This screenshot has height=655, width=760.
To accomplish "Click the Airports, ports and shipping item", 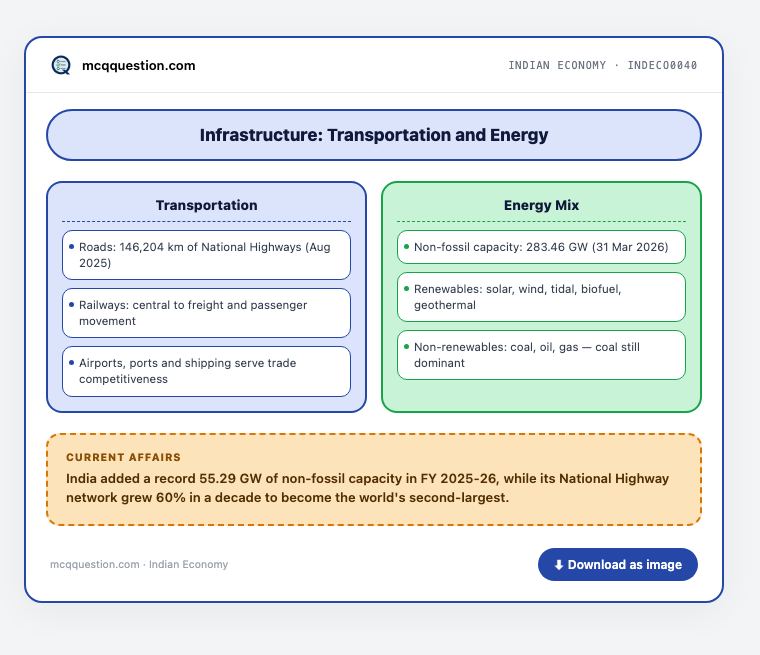I will (206, 371).
